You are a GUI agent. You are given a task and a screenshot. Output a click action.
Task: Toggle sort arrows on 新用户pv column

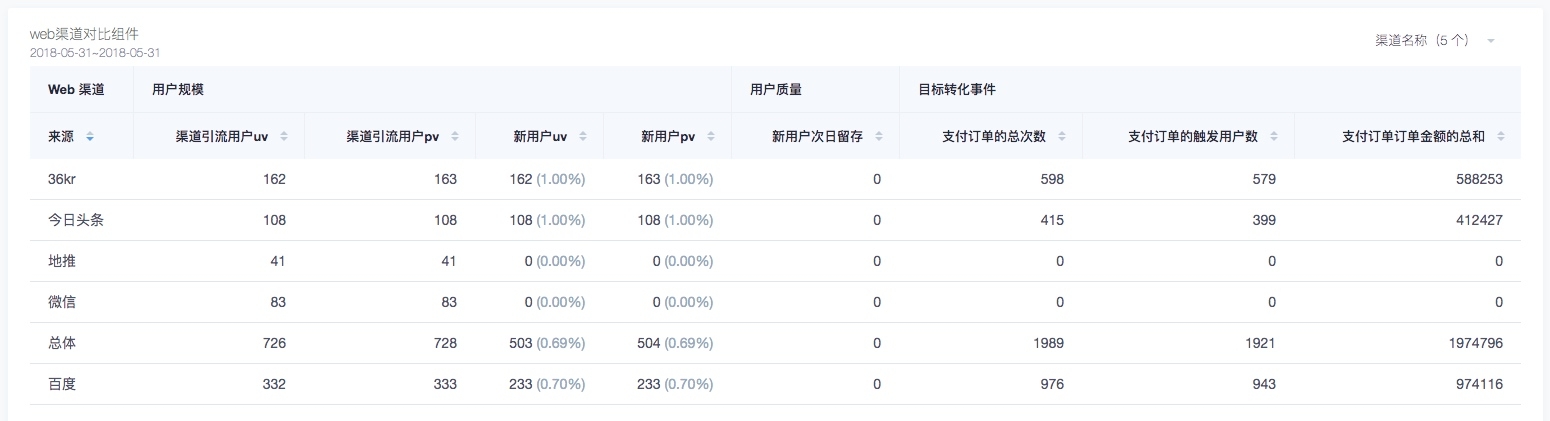tap(711, 137)
